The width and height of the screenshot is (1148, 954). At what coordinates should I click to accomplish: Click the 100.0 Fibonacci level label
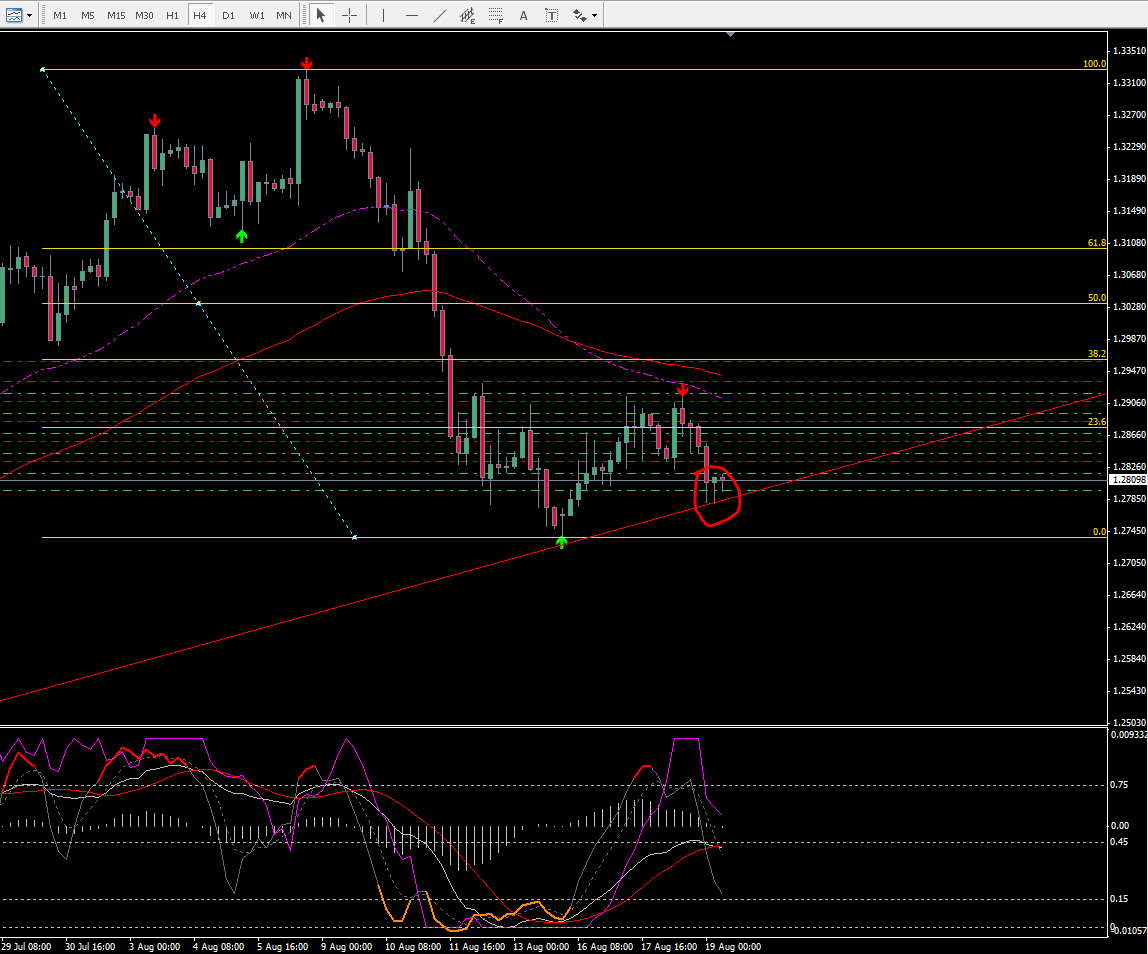[x=1095, y=64]
